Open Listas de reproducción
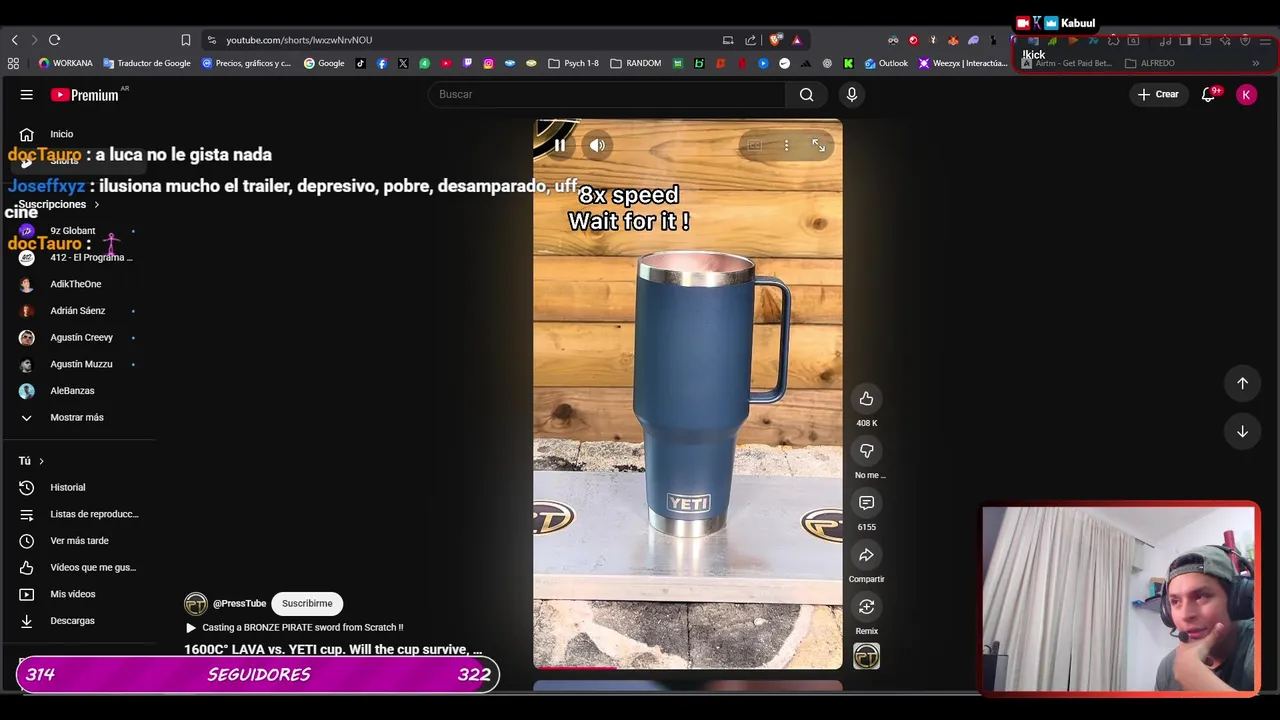1280x720 pixels. coord(94,514)
